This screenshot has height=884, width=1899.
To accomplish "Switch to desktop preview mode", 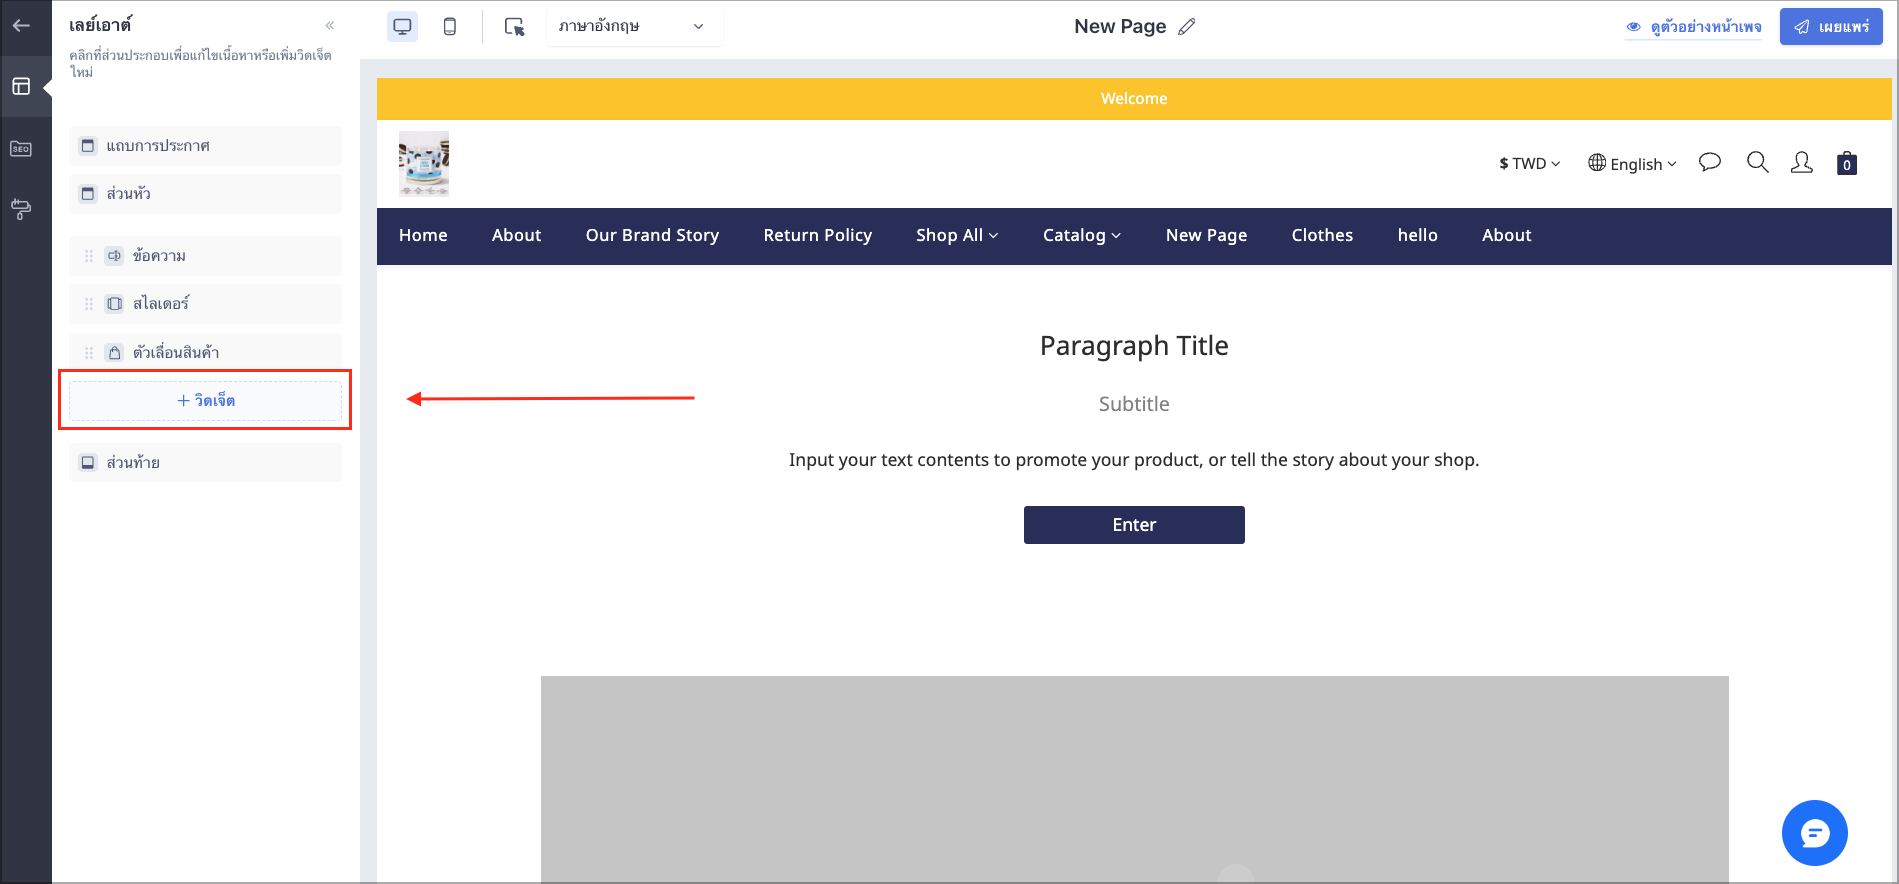I will pos(402,27).
